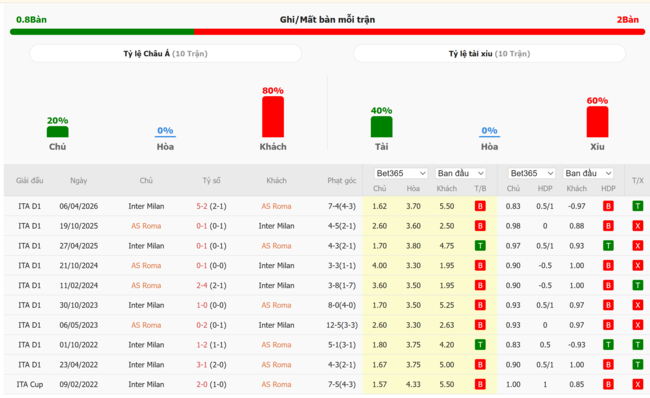Click X badge in the 30/10/2023 row
Viewport: 650px width, 398px height.
pos(638,305)
